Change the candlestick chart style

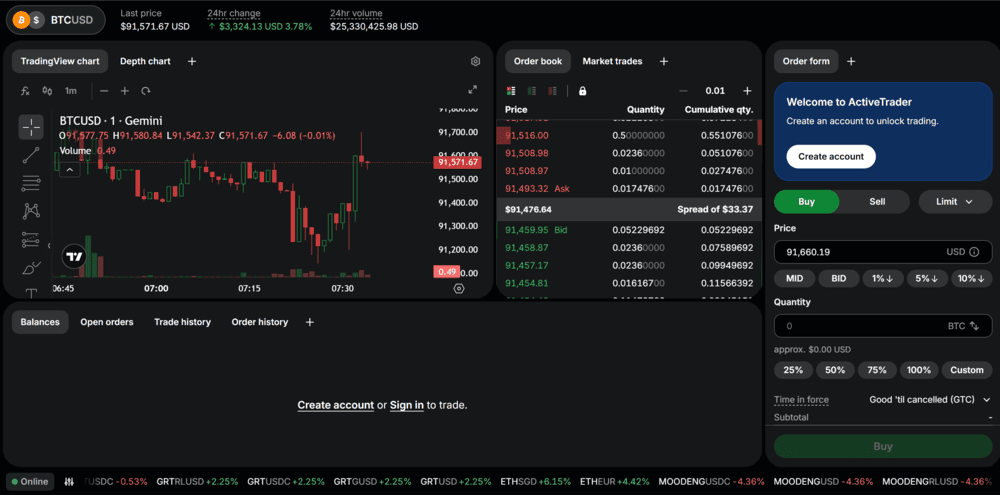(x=47, y=91)
